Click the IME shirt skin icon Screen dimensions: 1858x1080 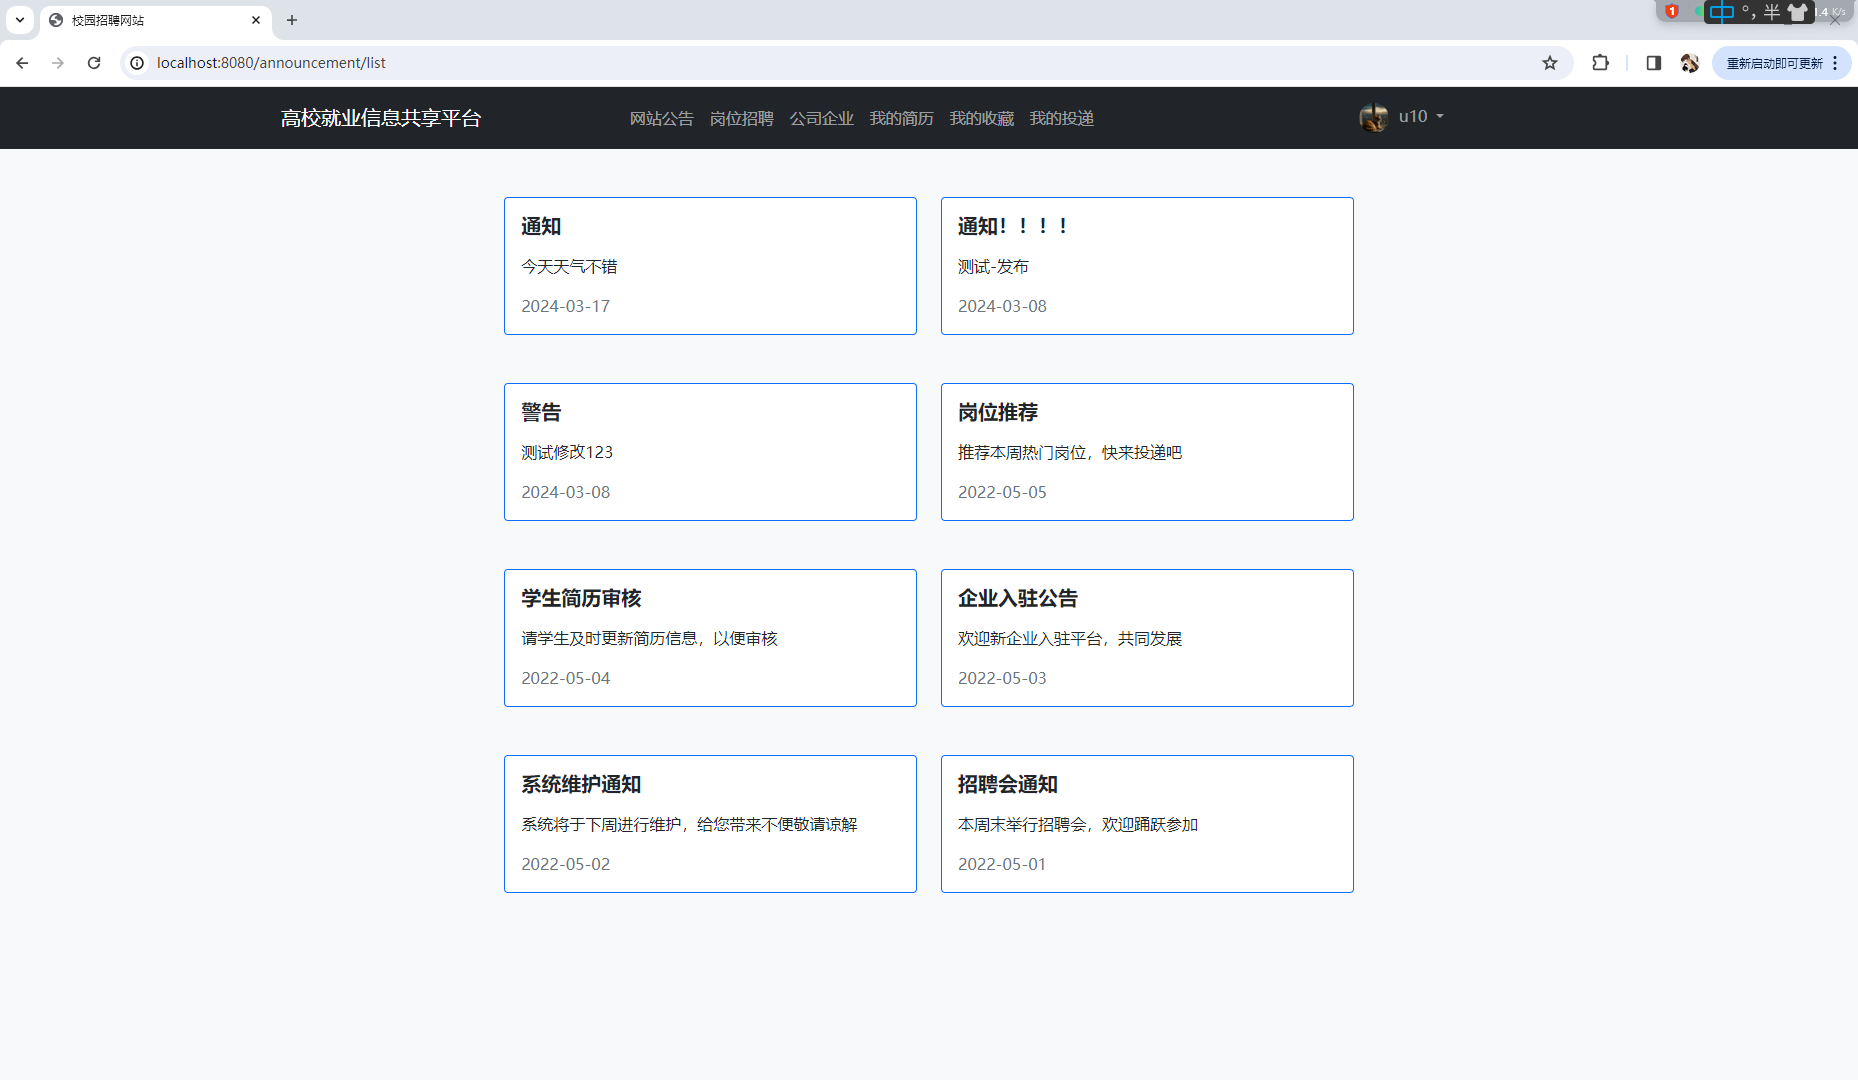point(1798,12)
